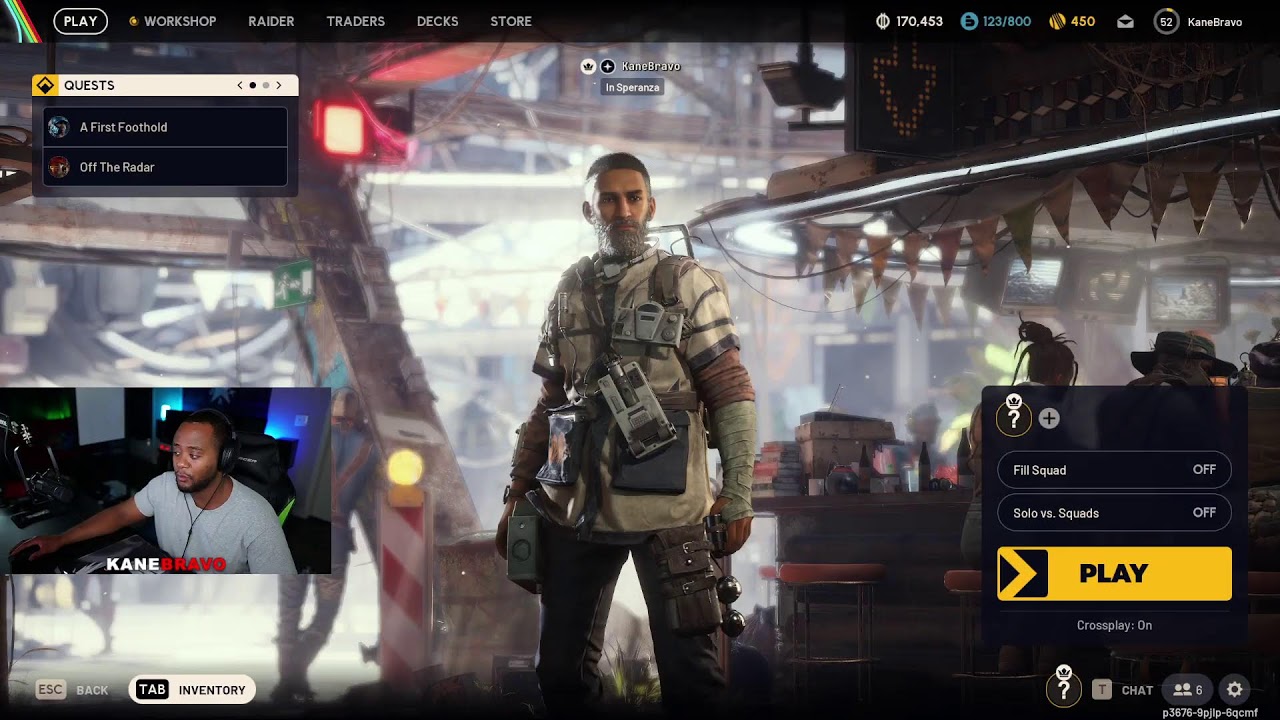This screenshot has width=1280, height=720.
Task: Open the Raider tab
Action: coord(271,21)
